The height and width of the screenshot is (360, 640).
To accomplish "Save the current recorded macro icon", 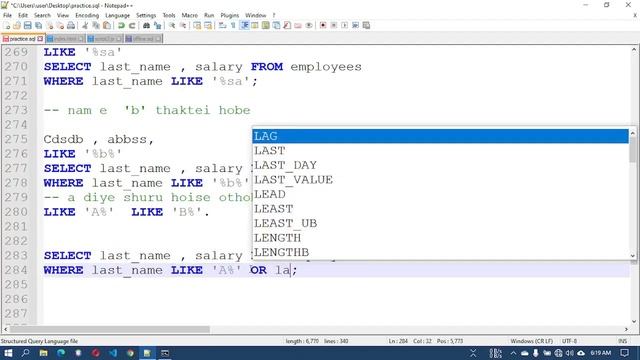I will tap(366, 25).
